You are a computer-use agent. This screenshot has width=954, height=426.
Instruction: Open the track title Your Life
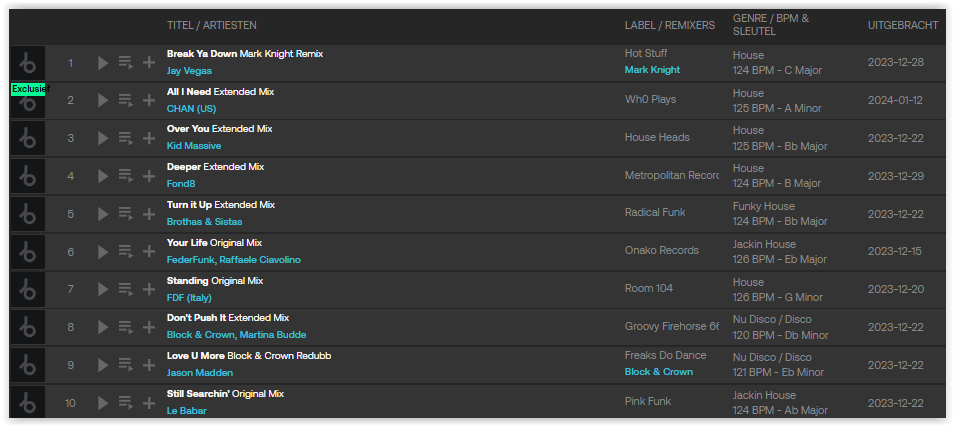187,243
